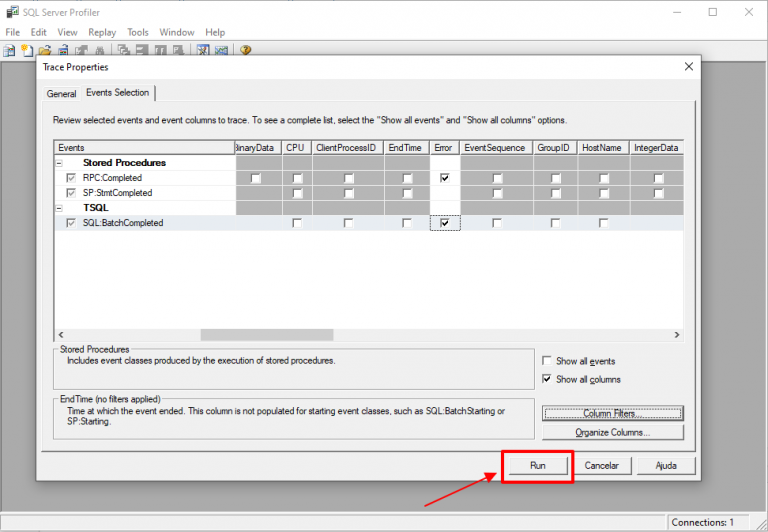This screenshot has width=768, height=532.
Task: Uncheck Error column for SQL:BatchCompleted
Action: coord(445,223)
